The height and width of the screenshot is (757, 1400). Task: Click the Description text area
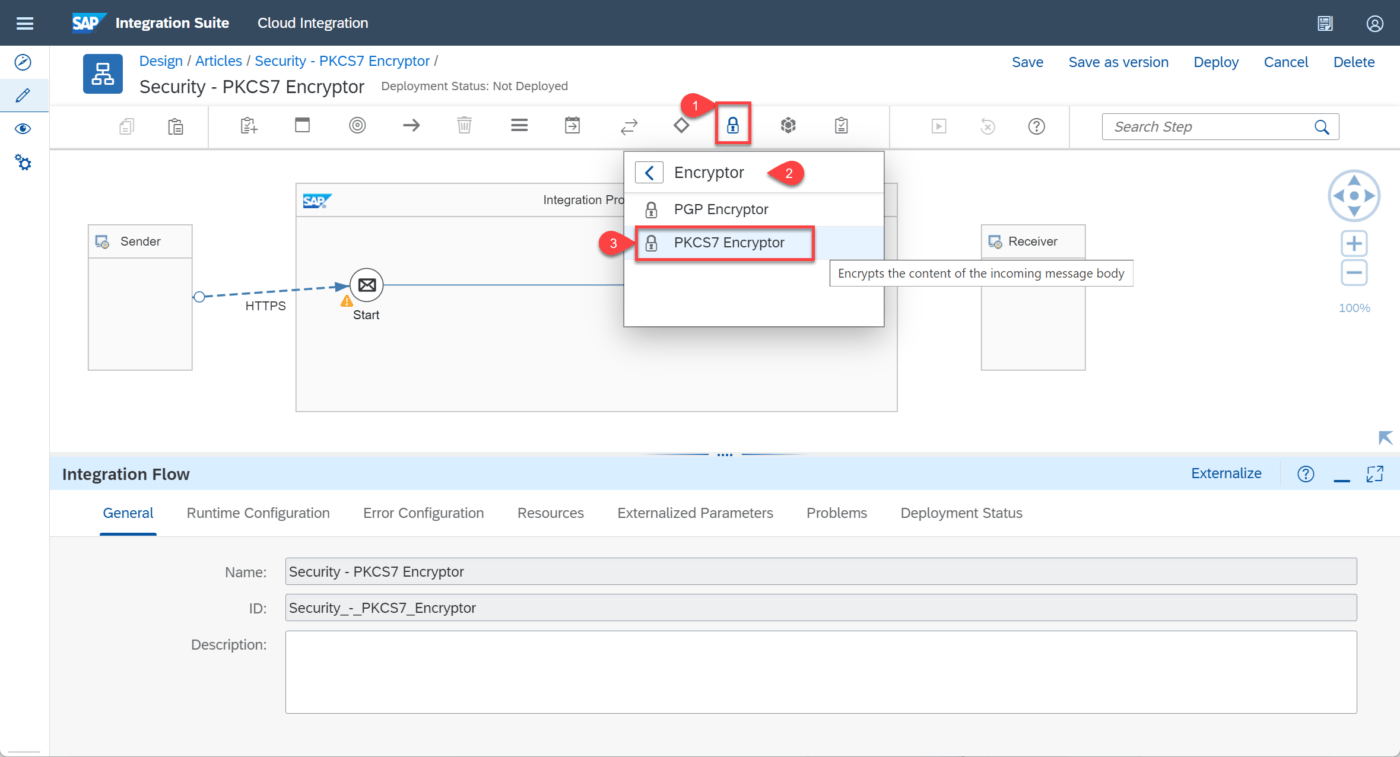point(821,671)
